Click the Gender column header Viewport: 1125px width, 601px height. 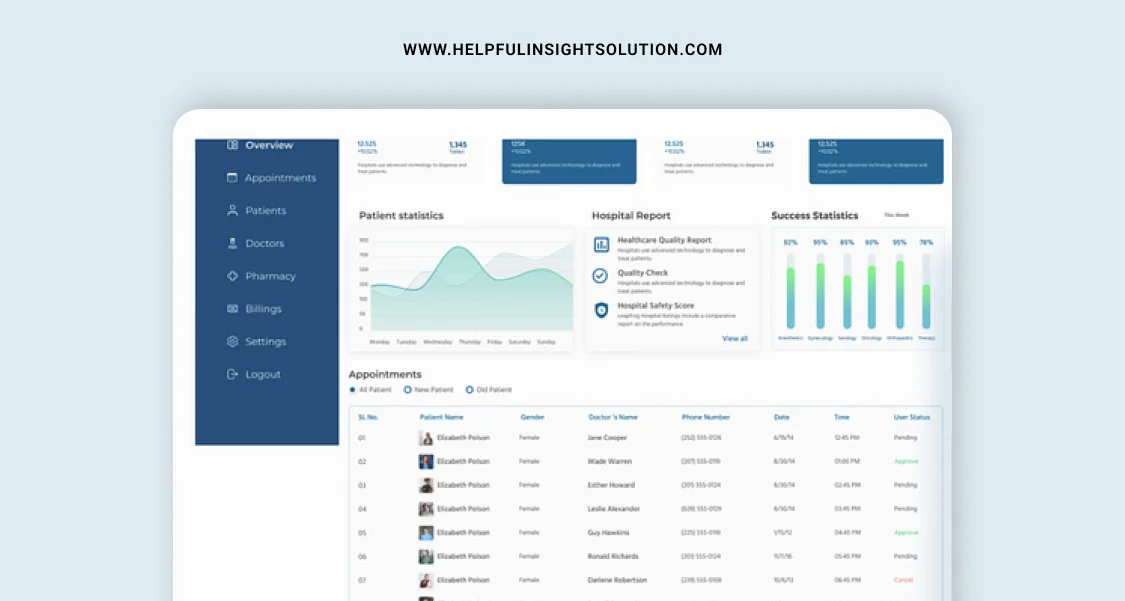coord(532,417)
